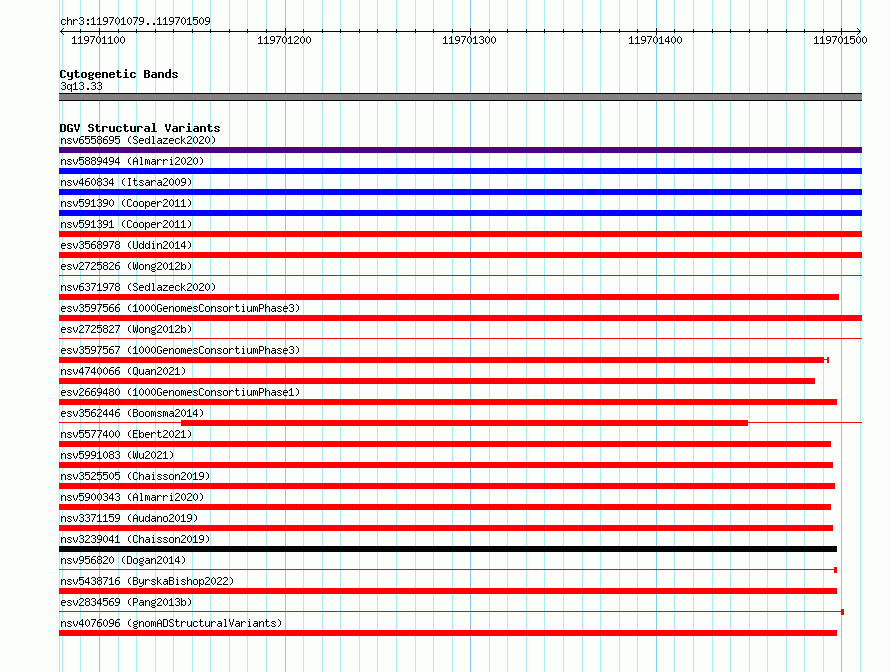This screenshot has width=890, height=672.
Task: Select the red esv2669480 variant bar
Action: (x=448, y=402)
